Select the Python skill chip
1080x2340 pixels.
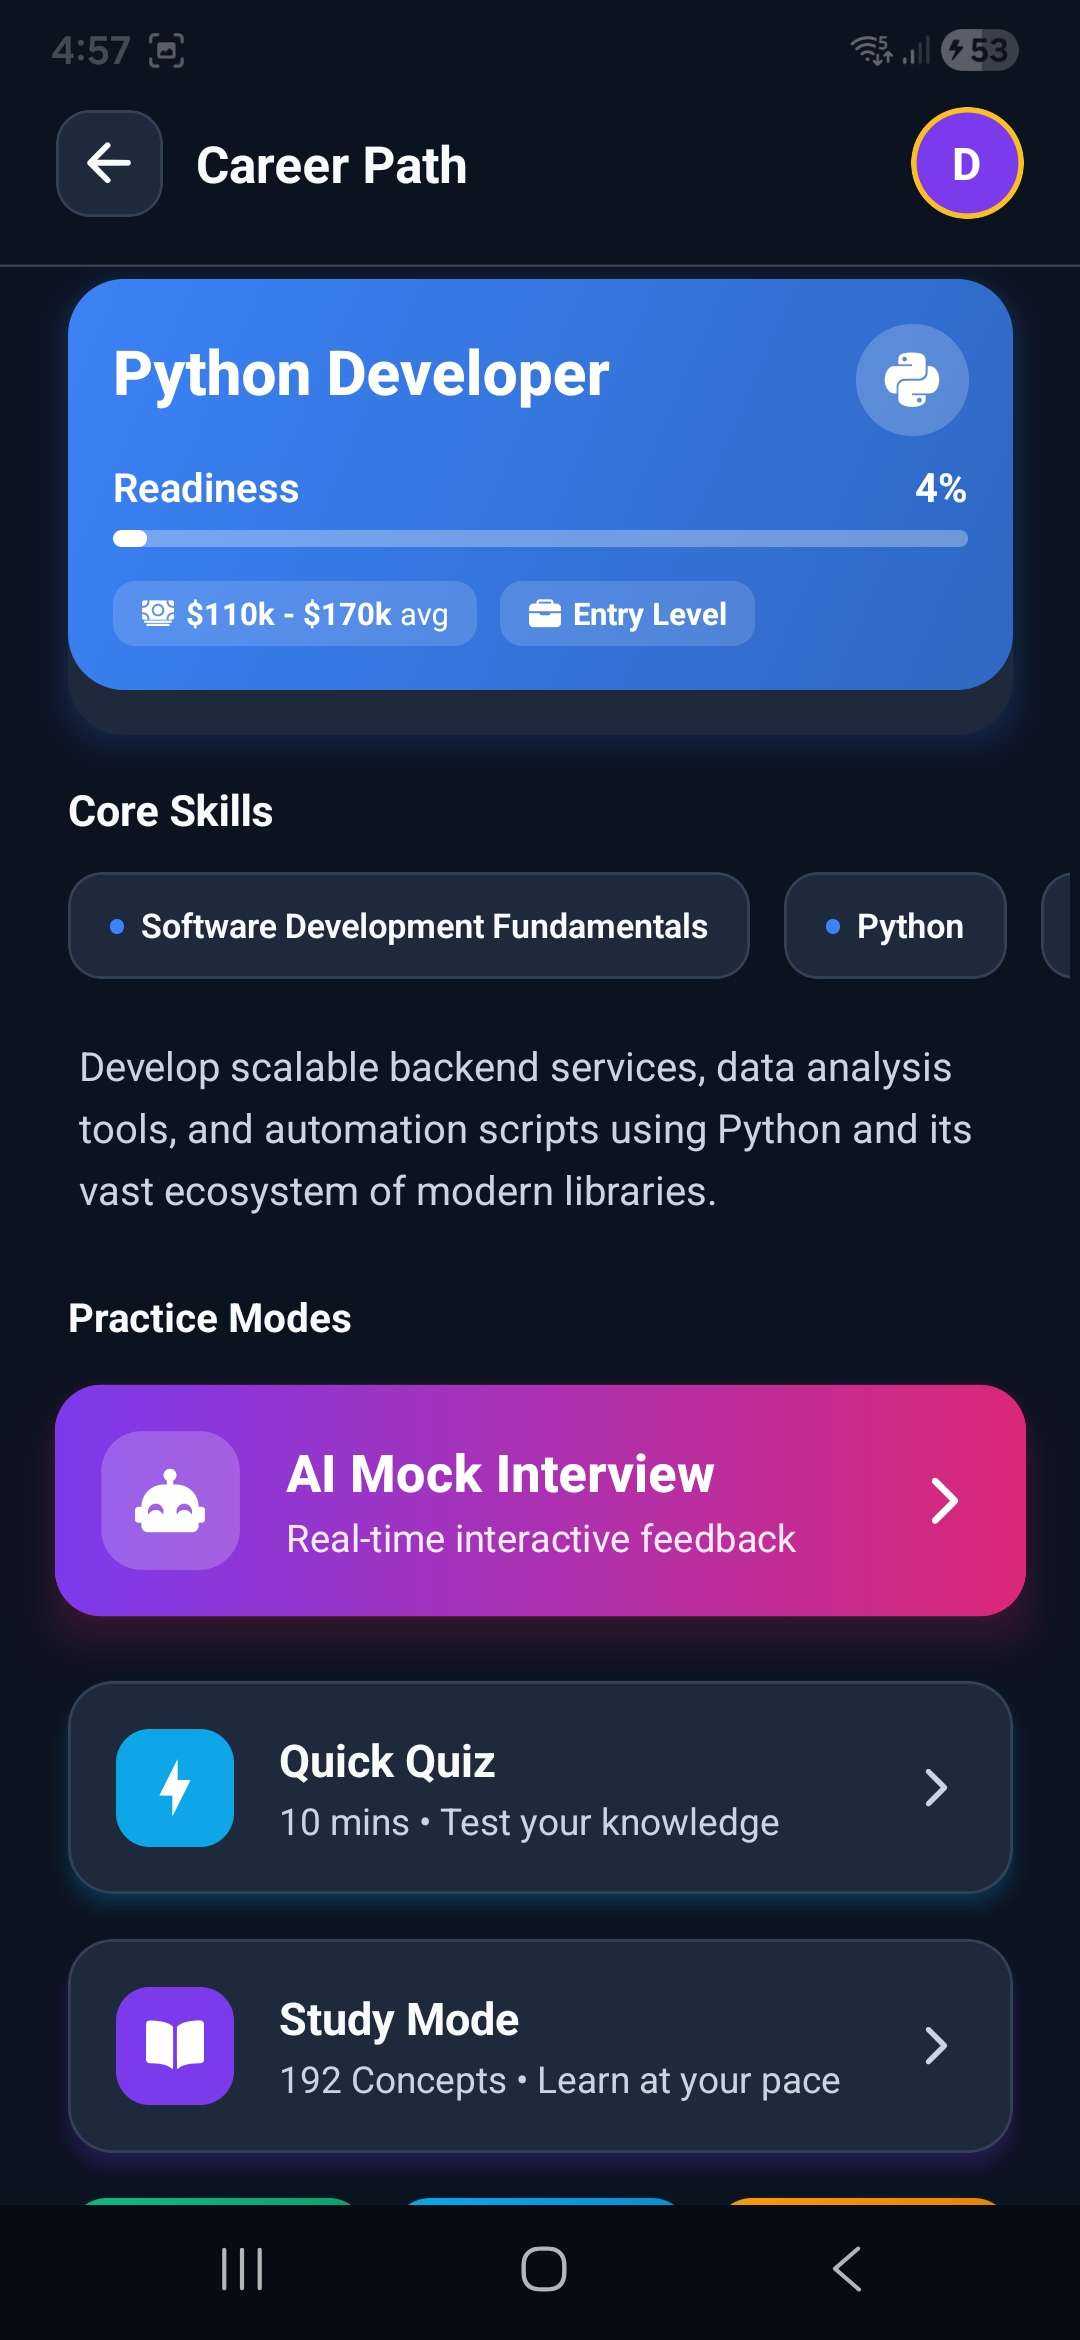click(894, 925)
